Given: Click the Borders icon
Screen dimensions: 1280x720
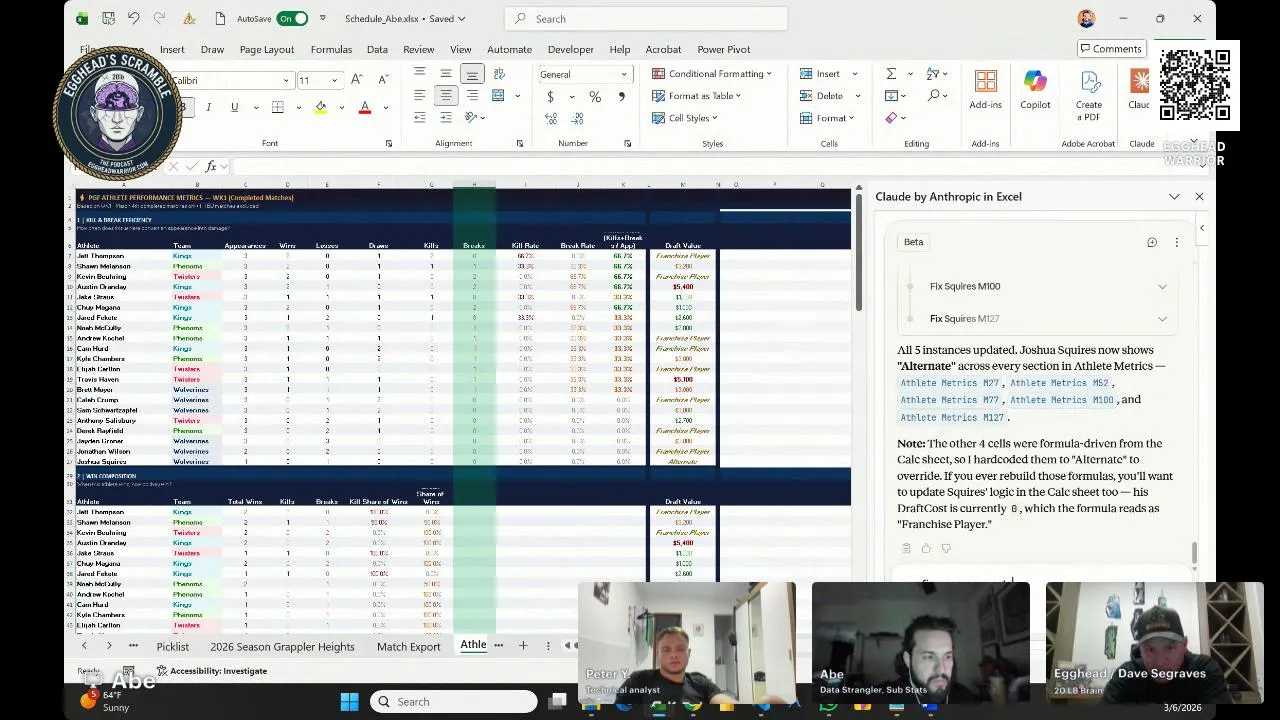Looking at the screenshot, I should [x=278, y=107].
